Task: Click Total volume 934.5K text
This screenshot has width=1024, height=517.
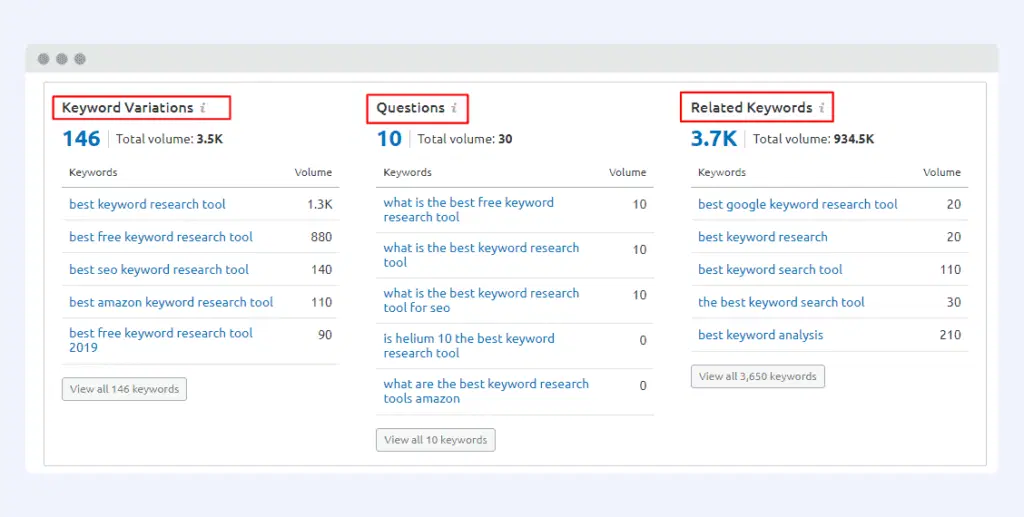Action: pos(813,139)
